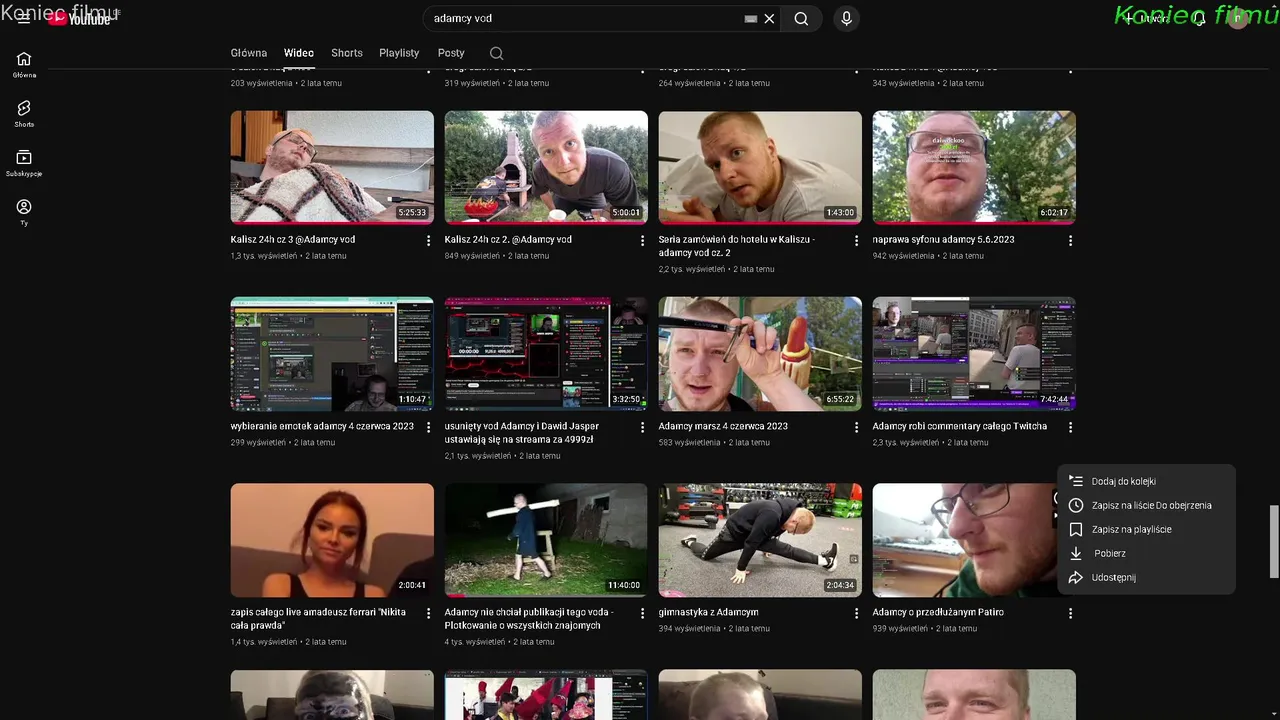Switch to the channel Shorts tab
Viewport: 1280px width, 720px height.
[x=347, y=53]
